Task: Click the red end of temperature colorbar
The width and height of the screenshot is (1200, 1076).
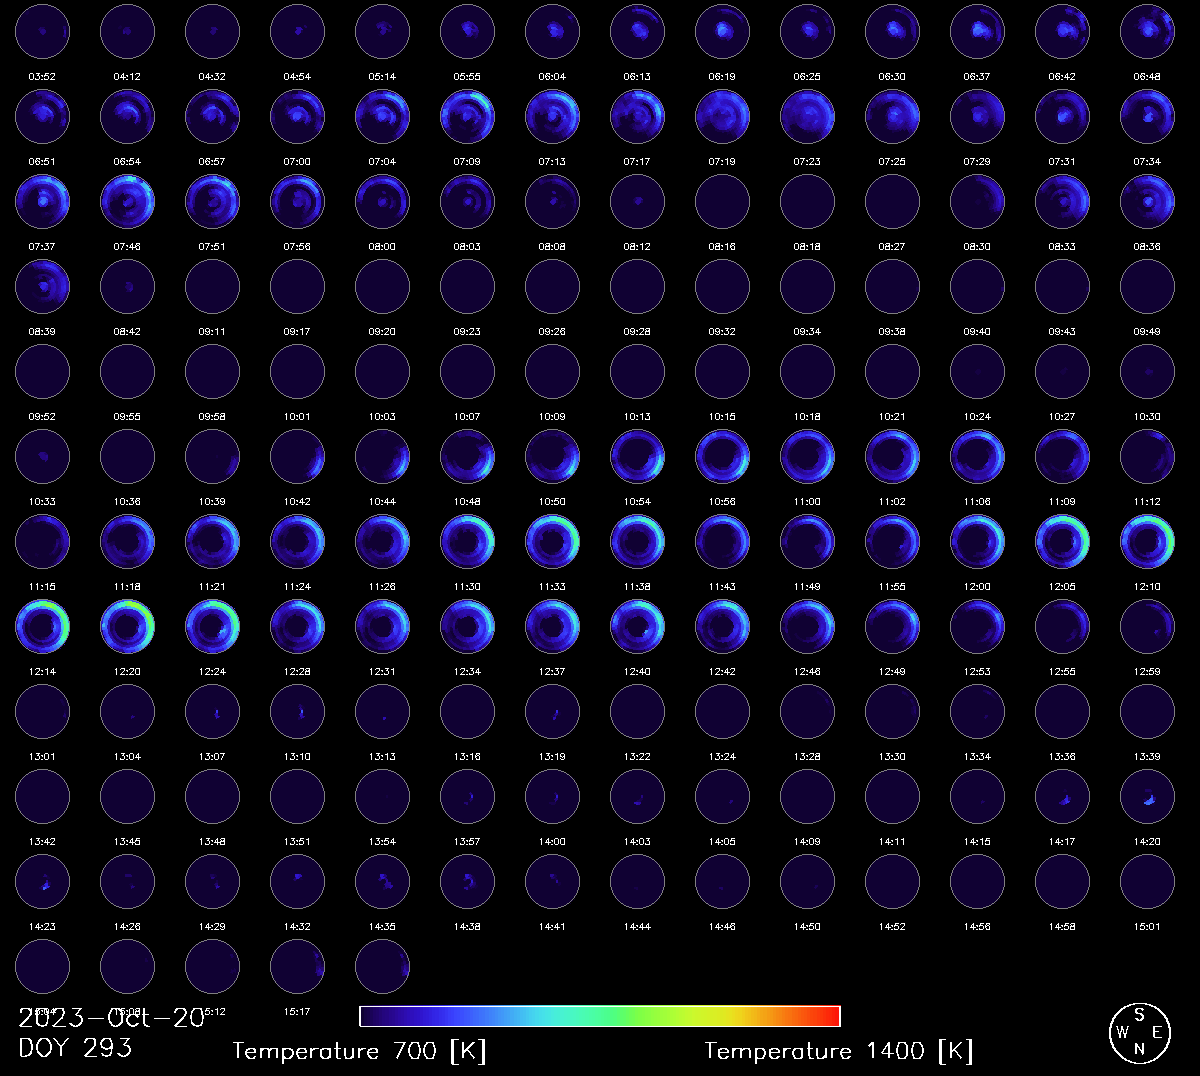Action: click(828, 1016)
